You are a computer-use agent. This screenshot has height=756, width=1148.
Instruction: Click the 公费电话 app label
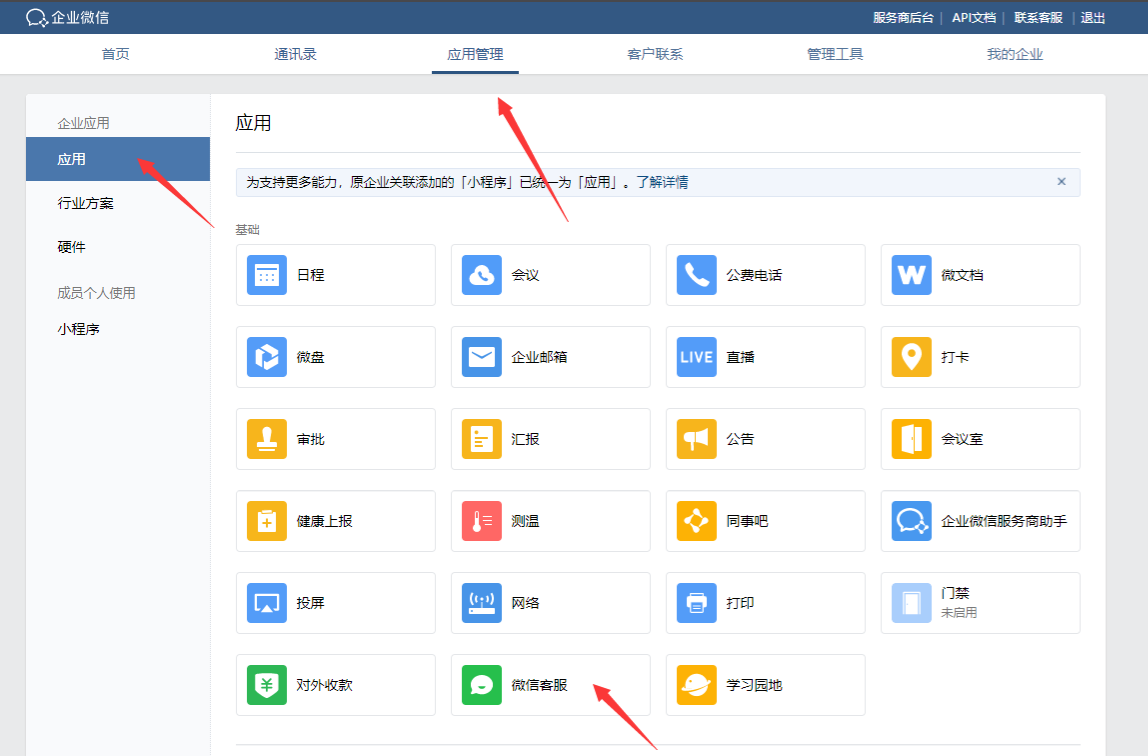point(754,275)
